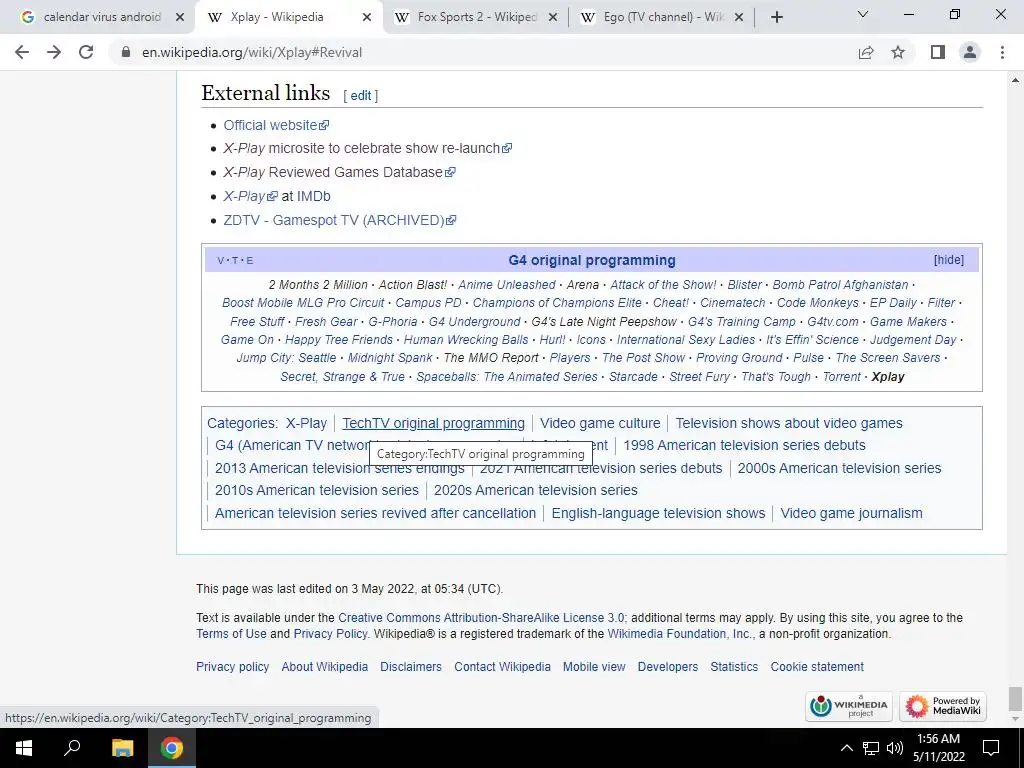
Task: Share this page via the share icon
Action: click(866, 52)
